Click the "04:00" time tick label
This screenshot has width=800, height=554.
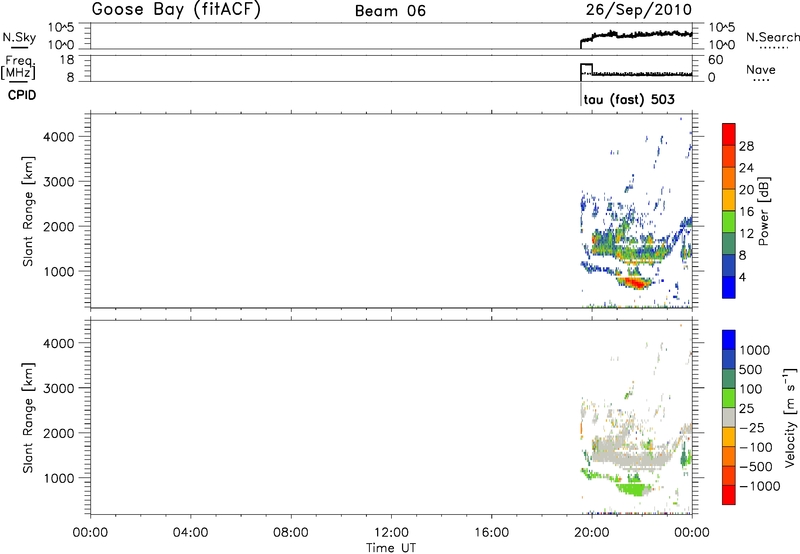(190, 533)
